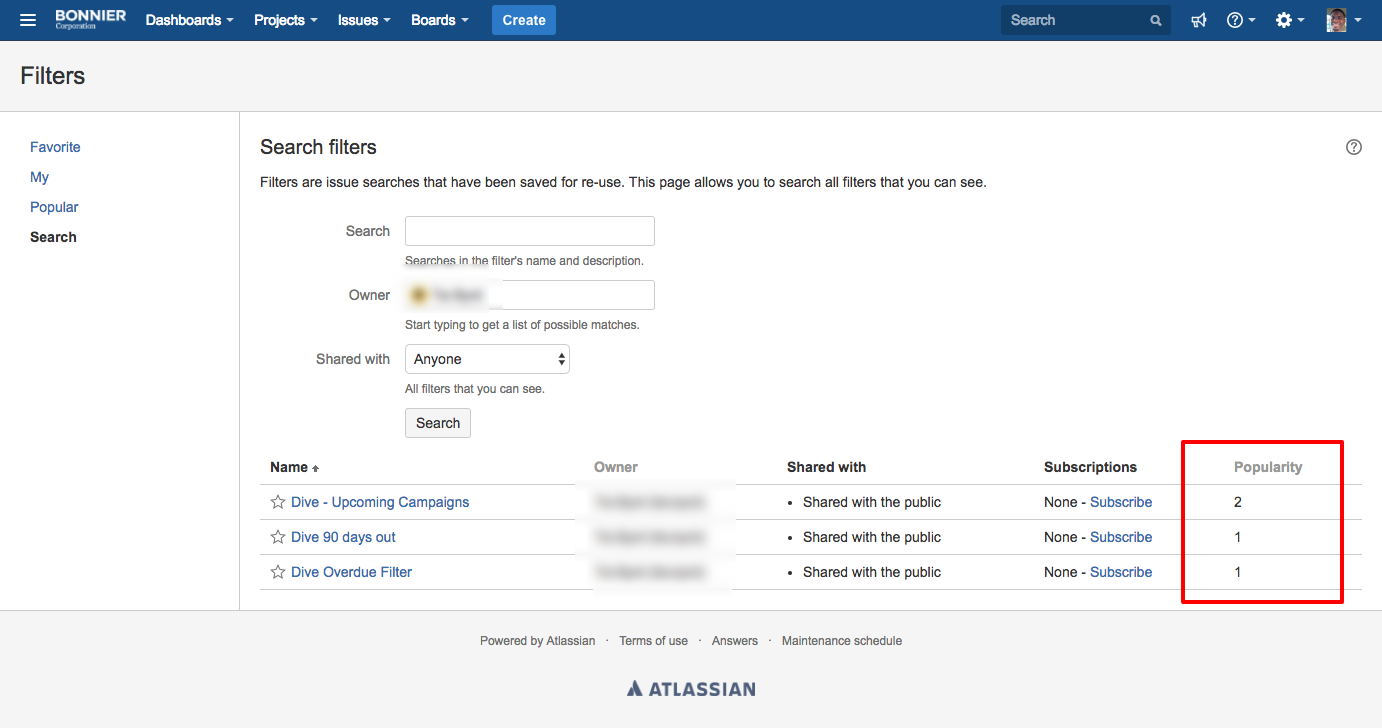Subscribe to Dive 90 days out filter

[1121, 537]
